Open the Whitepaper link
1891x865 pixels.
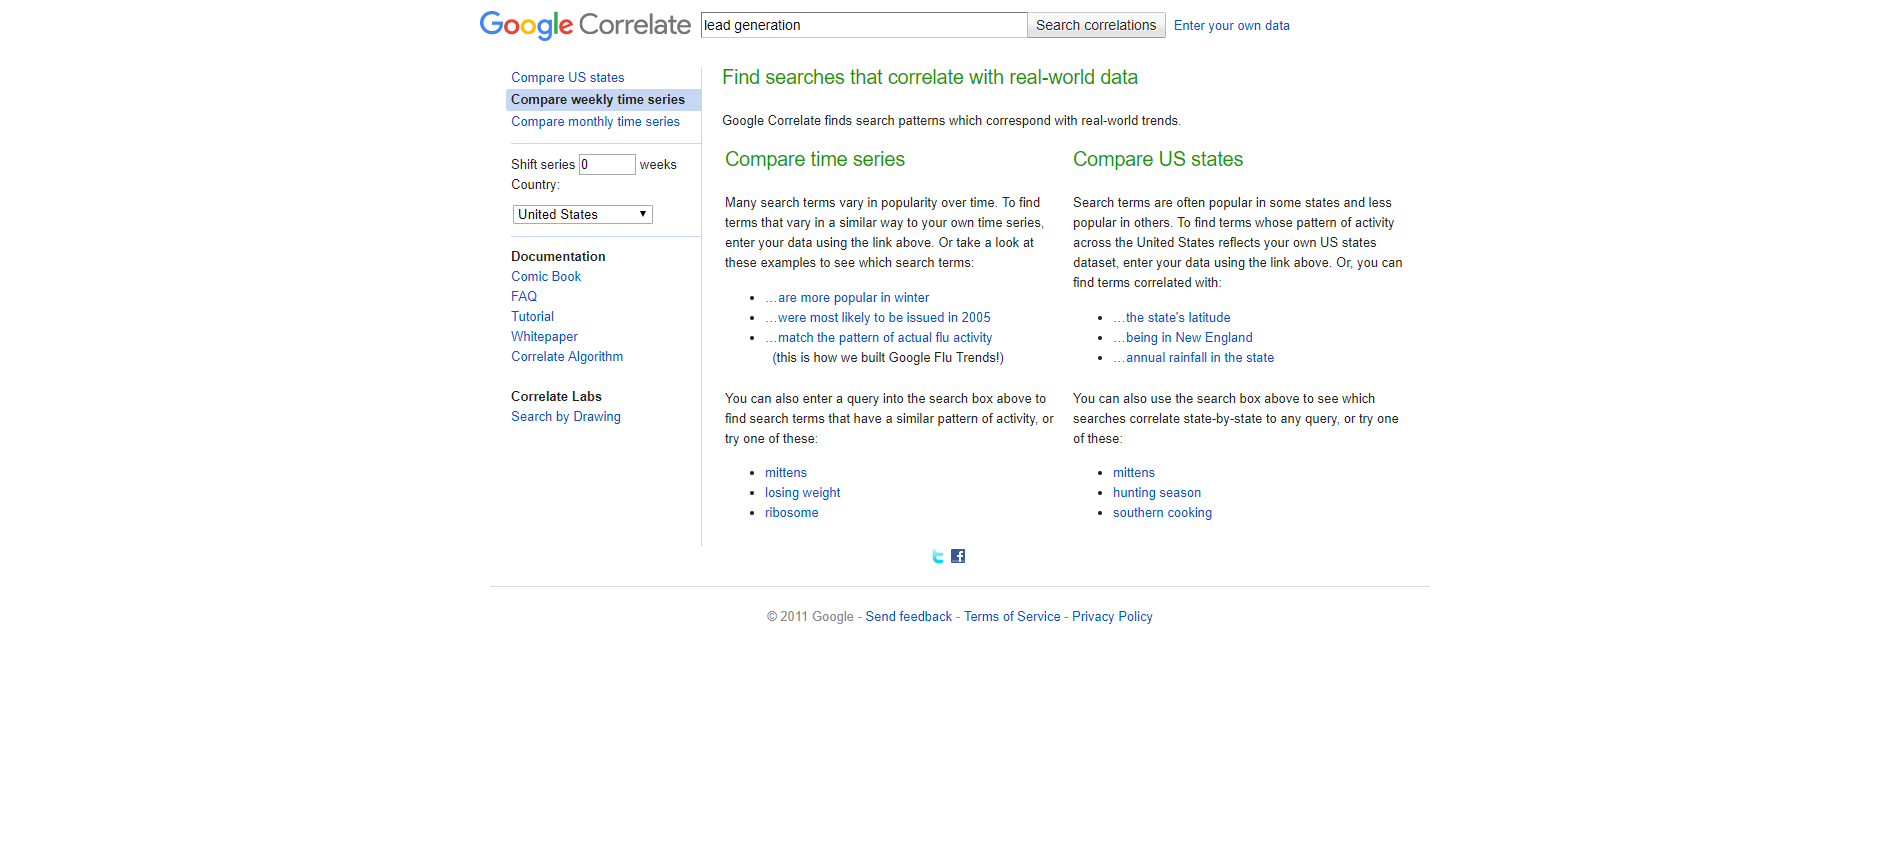(x=544, y=336)
